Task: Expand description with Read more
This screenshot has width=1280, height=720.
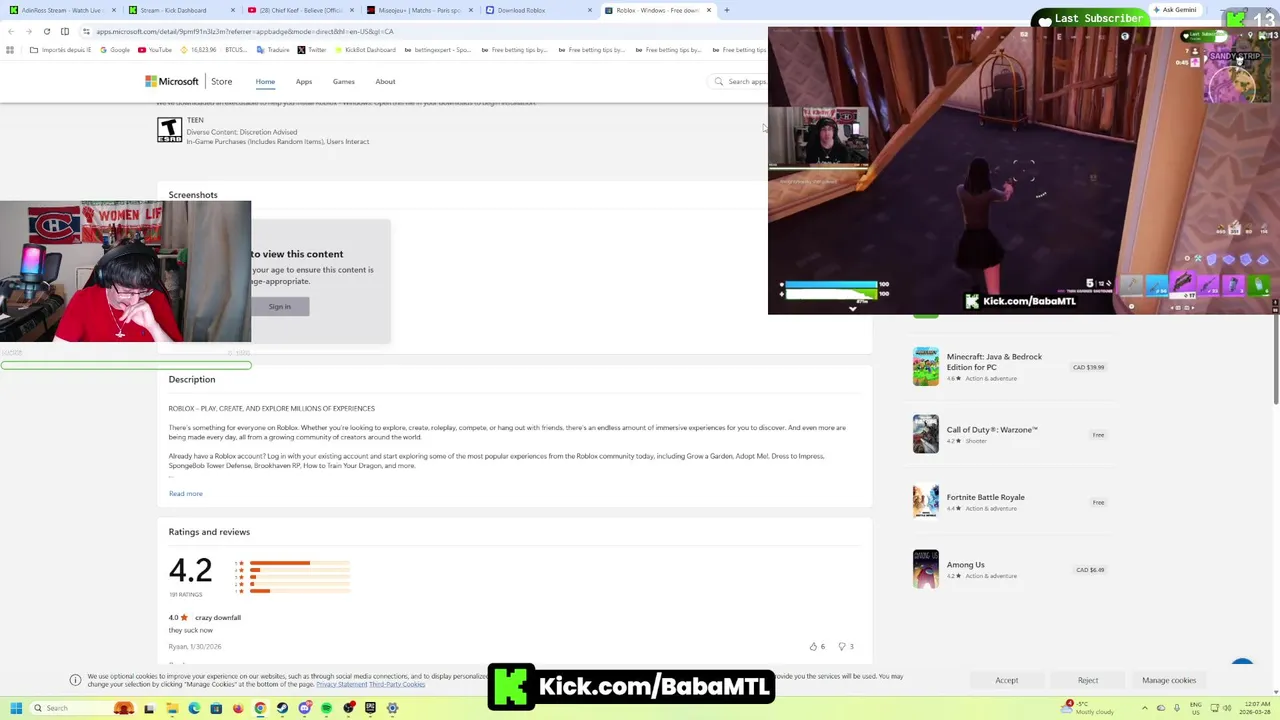Action: click(185, 494)
